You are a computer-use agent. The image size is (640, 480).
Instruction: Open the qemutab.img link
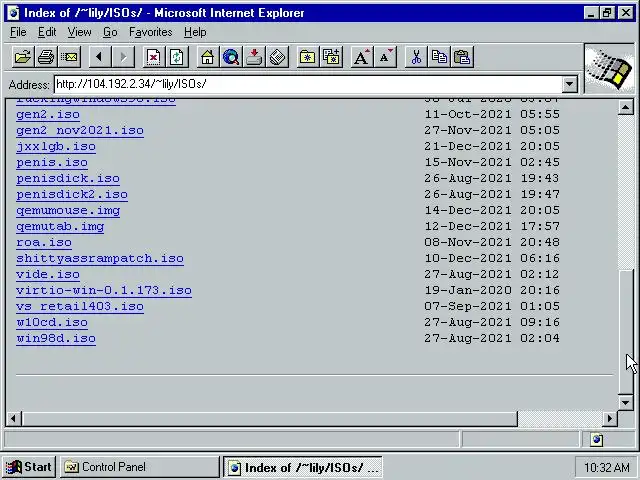click(x=60, y=227)
